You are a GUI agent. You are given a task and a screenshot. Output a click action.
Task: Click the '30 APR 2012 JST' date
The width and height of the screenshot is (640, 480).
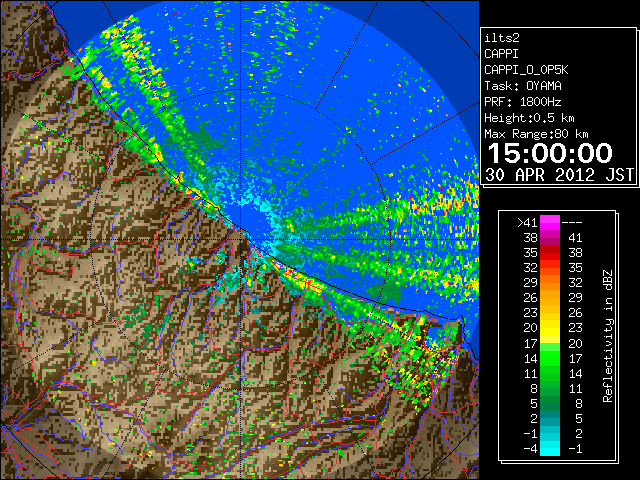(x=559, y=175)
